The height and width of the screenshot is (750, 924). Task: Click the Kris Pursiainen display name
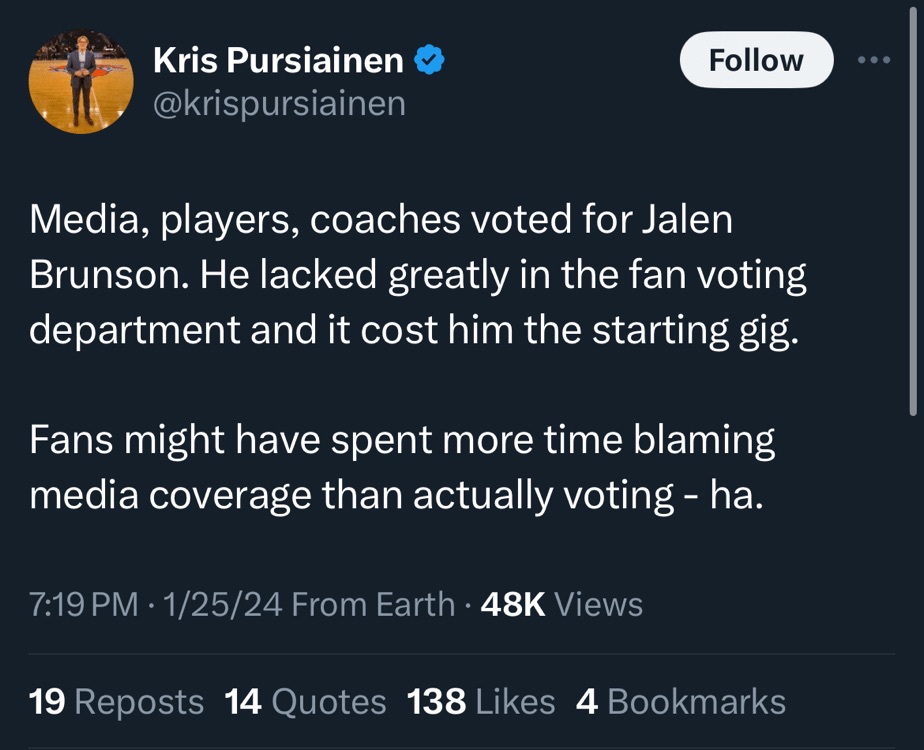[278, 61]
